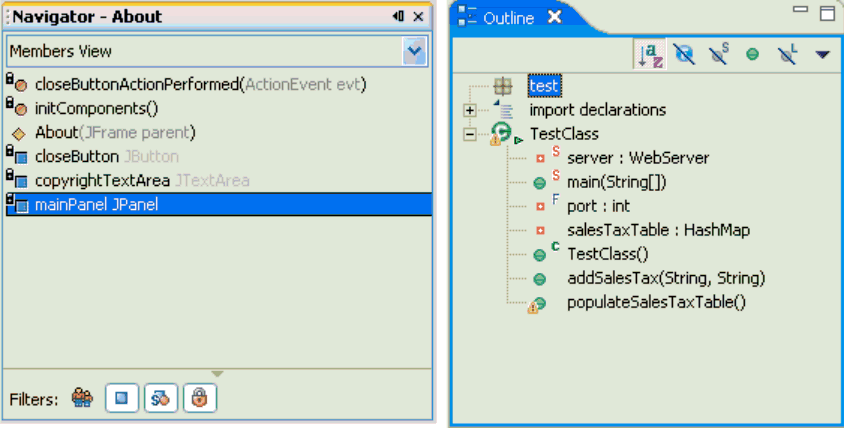Click Hide Static Members icon
Screen dimensions: 844x428
point(718,54)
